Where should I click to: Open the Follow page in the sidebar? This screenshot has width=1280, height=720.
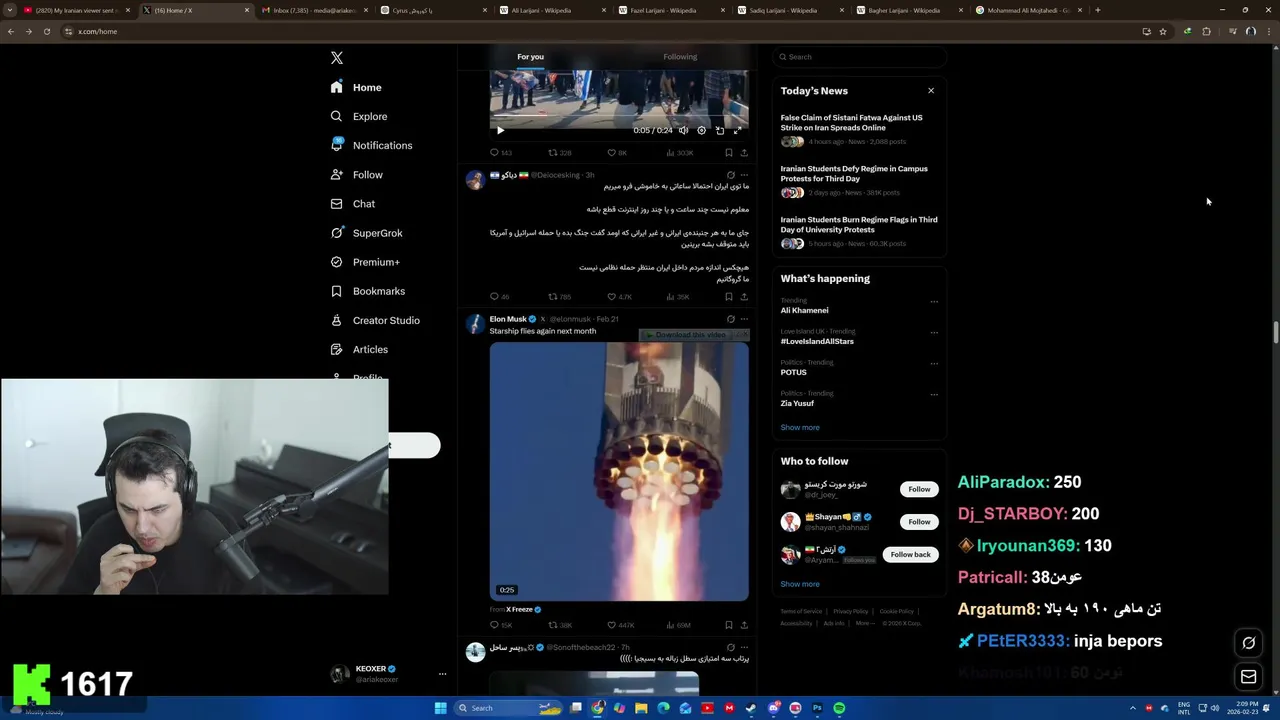pos(357,174)
